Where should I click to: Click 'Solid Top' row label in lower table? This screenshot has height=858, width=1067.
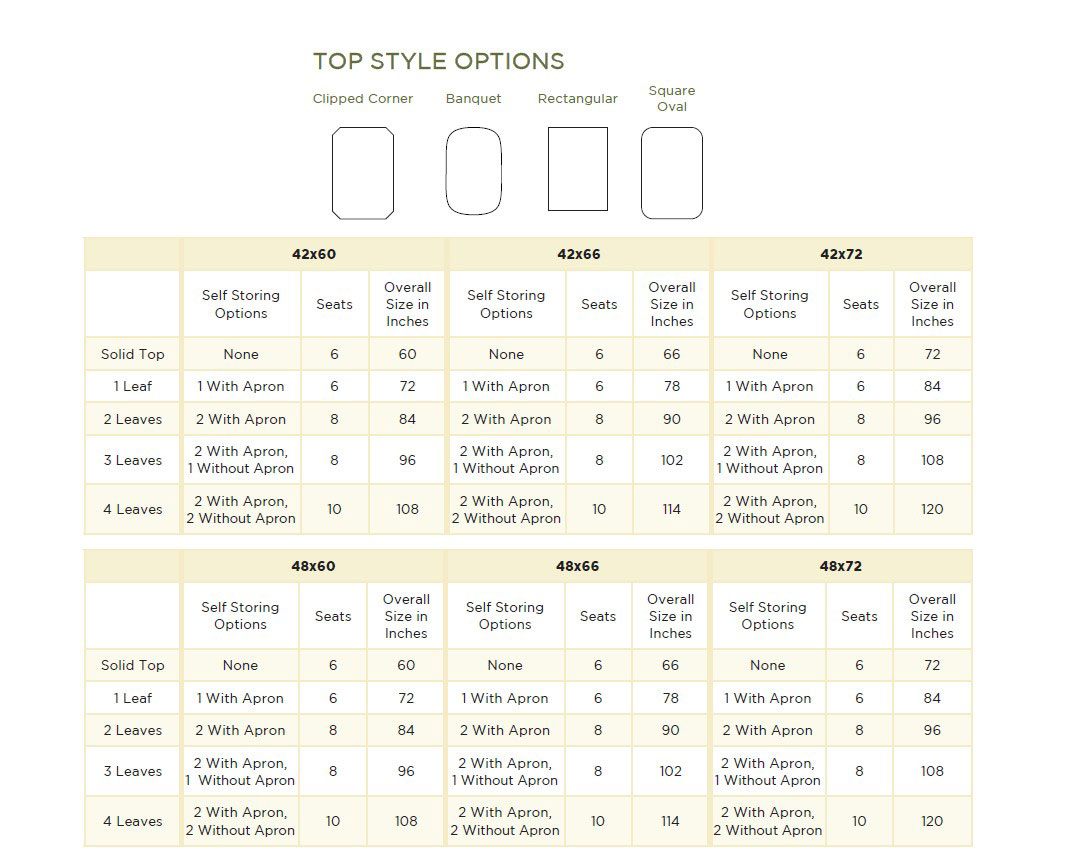pos(133,665)
